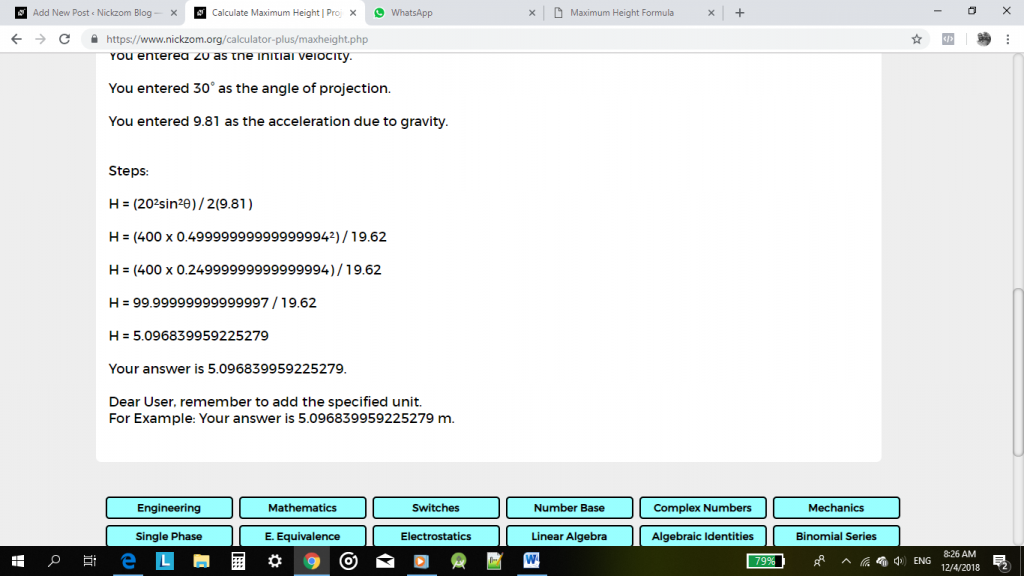Open the Binomial Series section

(x=836, y=536)
